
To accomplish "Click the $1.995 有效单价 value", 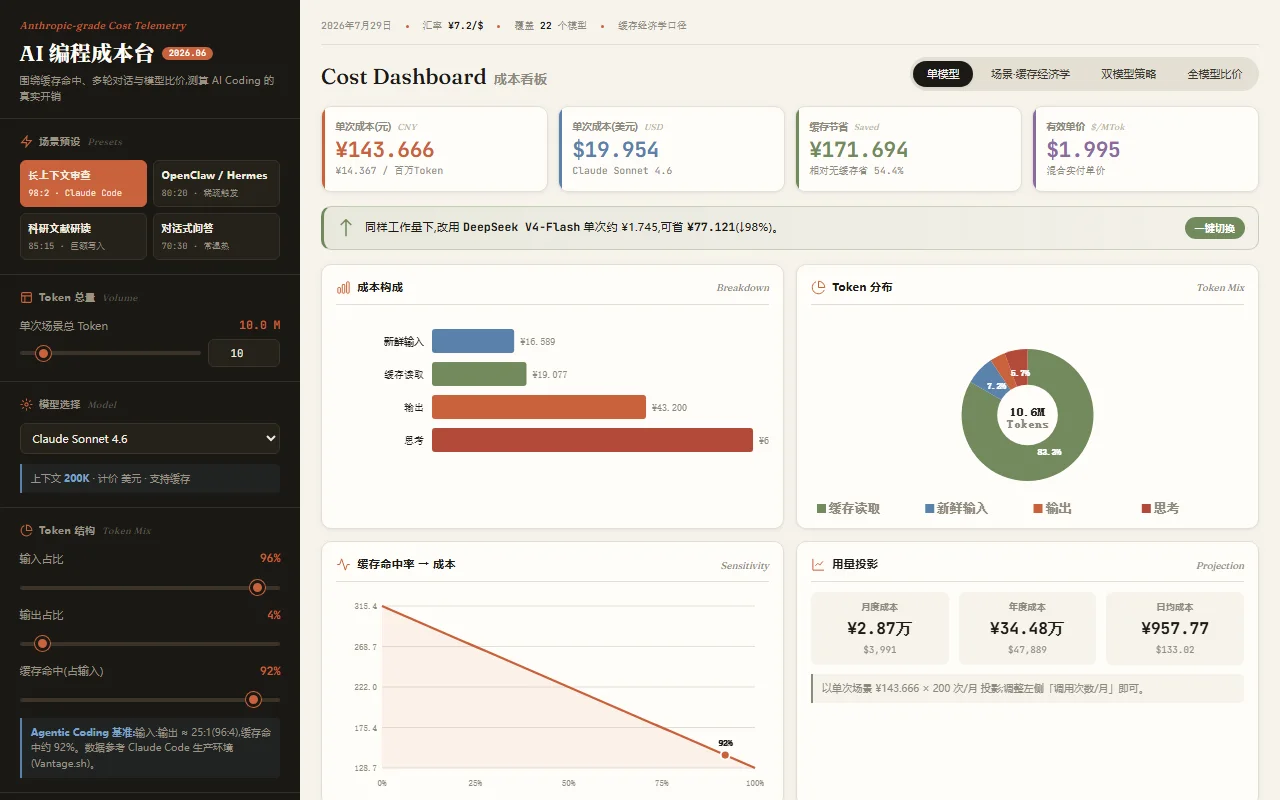I will coord(1083,150).
